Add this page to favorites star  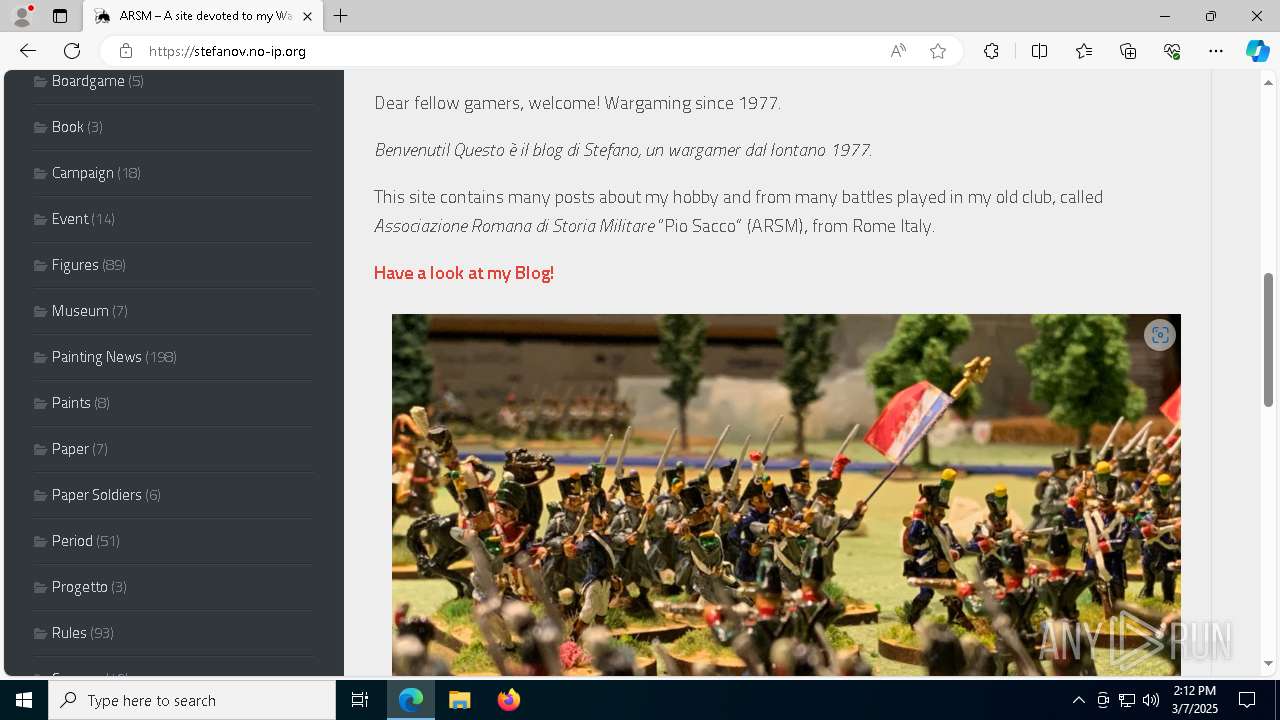pos(938,51)
